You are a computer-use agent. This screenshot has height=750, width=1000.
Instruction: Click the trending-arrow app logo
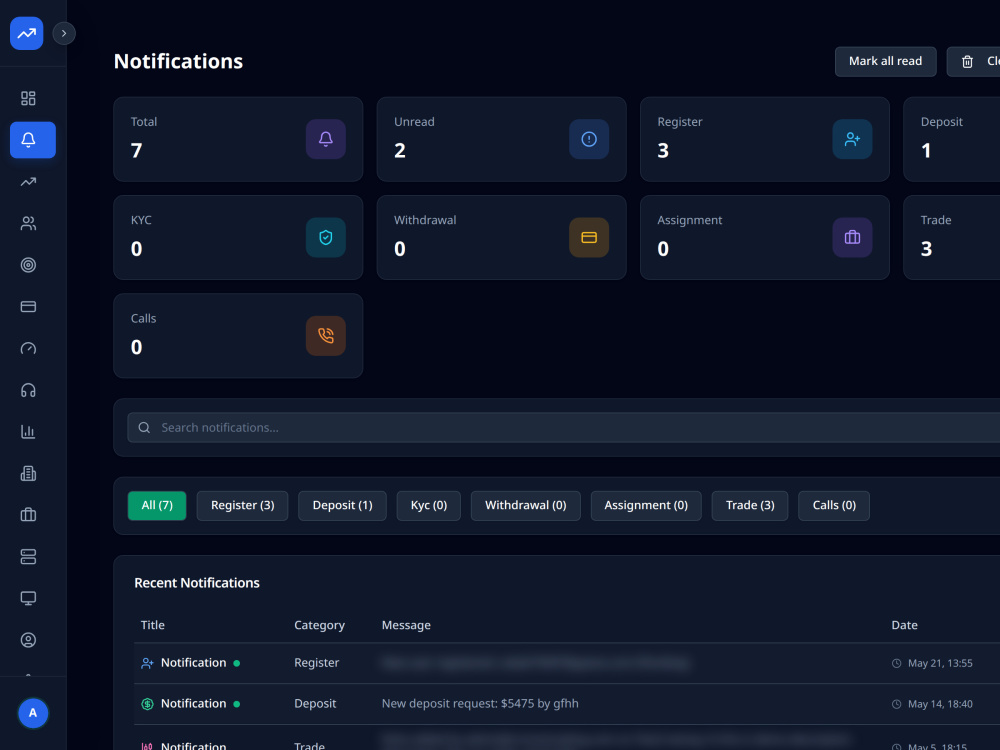27,33
